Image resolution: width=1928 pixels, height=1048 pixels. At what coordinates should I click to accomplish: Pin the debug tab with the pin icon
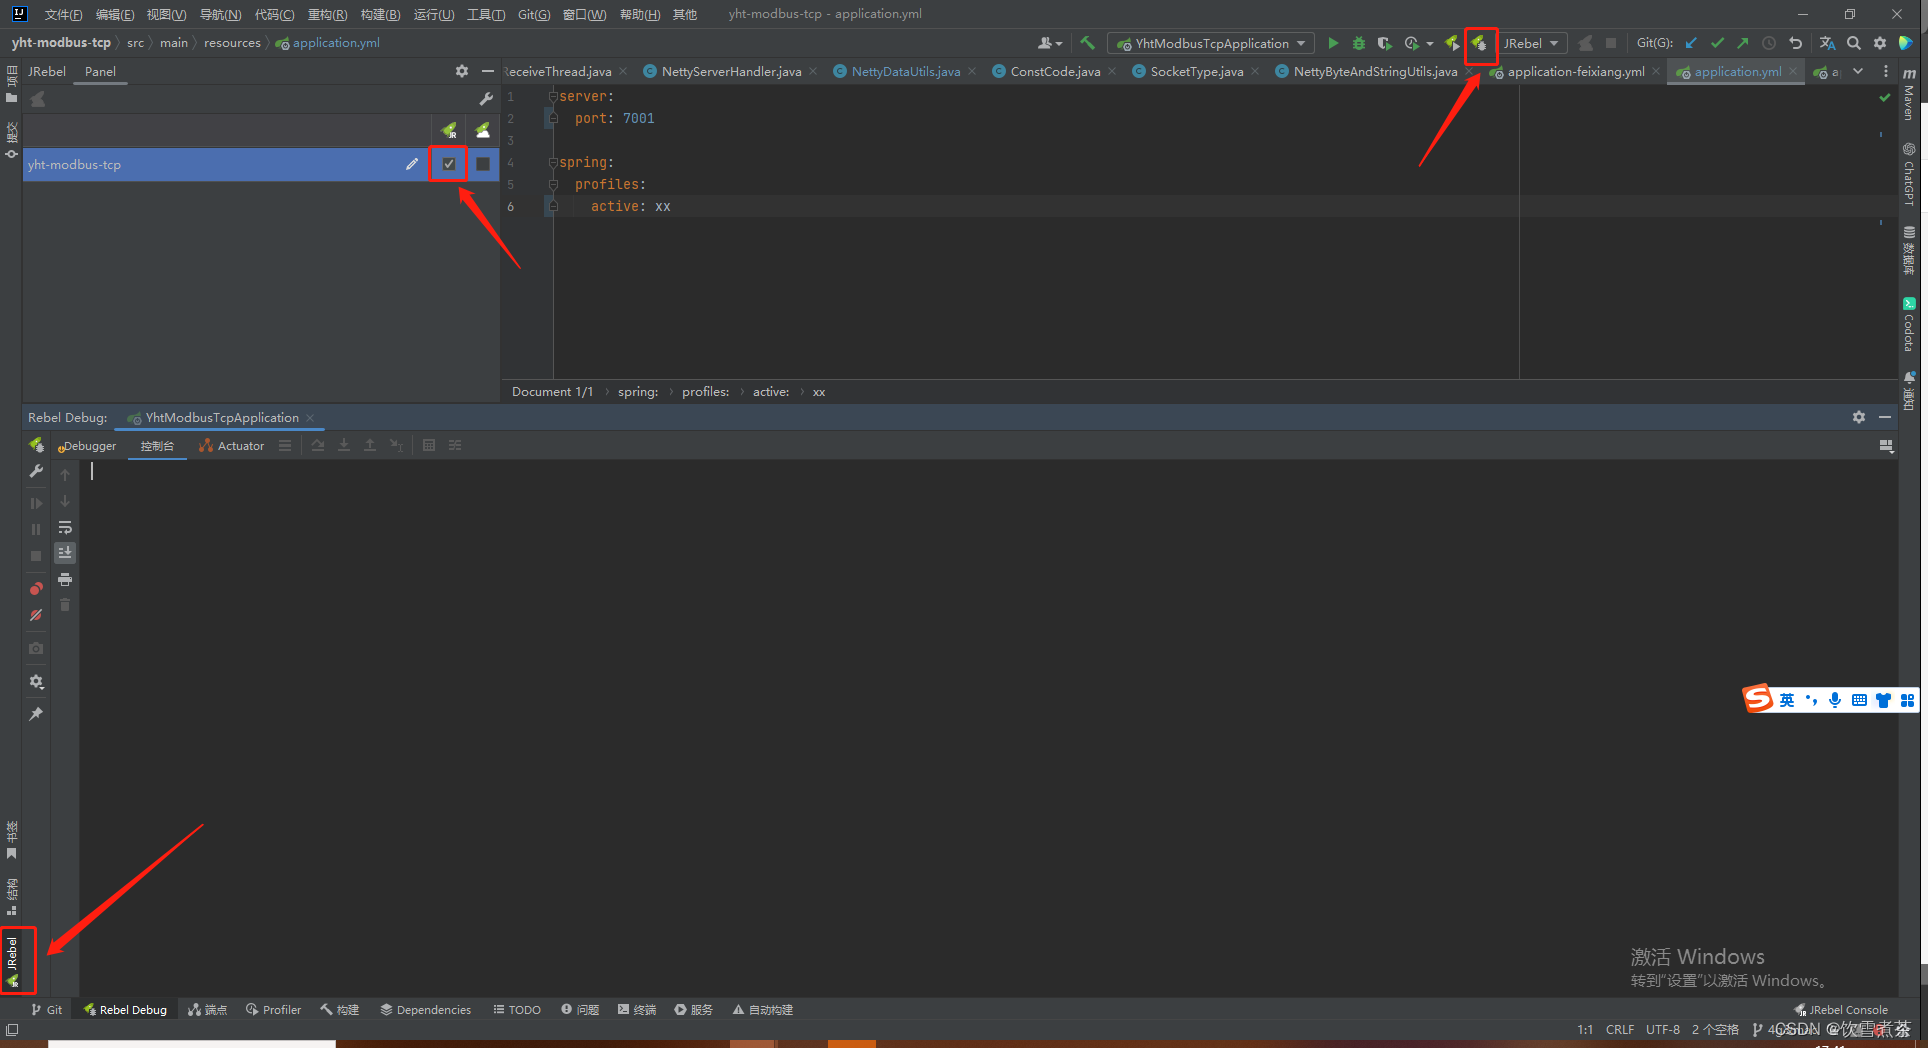(36, 714)
